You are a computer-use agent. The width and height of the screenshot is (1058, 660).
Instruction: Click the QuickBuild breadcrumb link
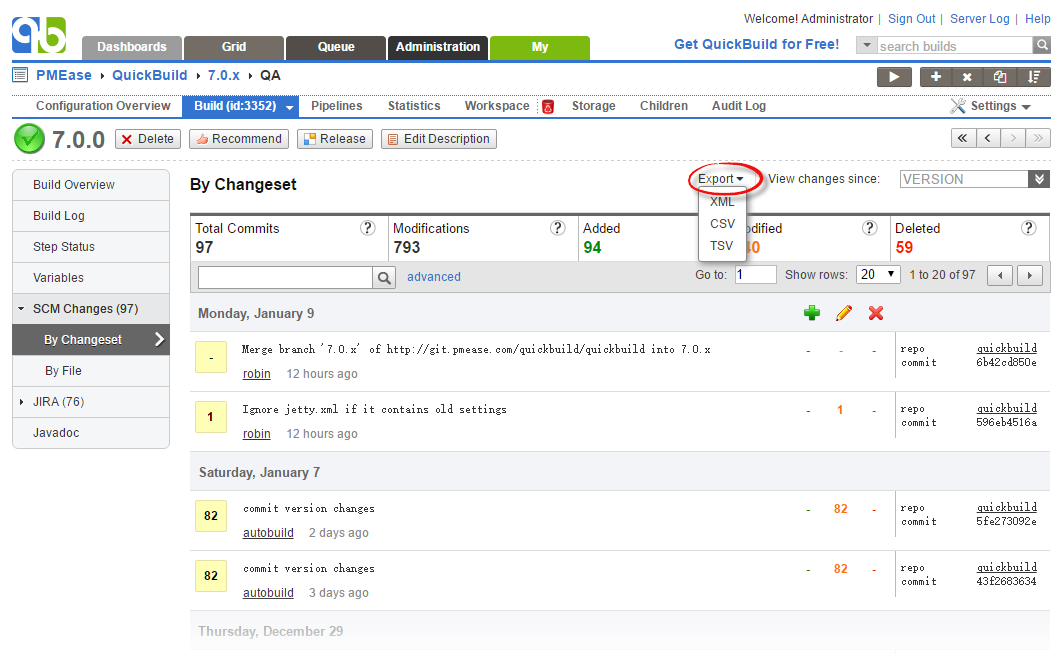(x=150, y=75)
